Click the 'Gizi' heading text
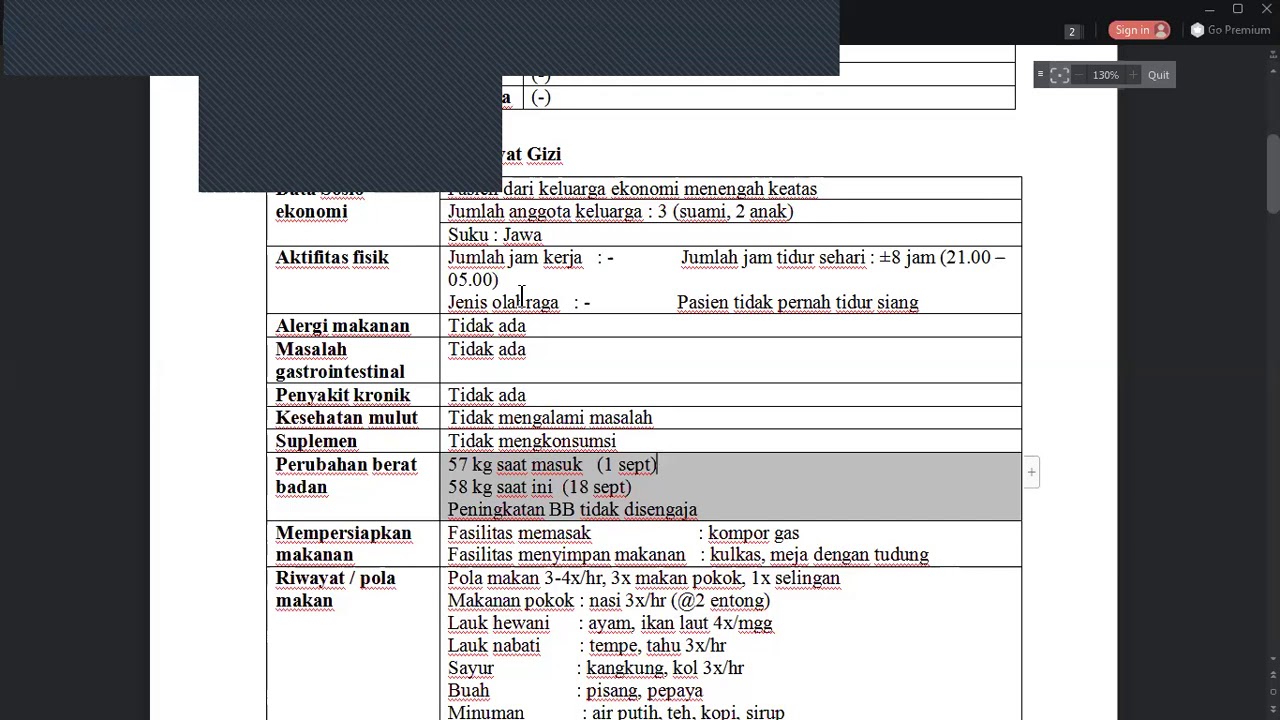 pos(544,154)
